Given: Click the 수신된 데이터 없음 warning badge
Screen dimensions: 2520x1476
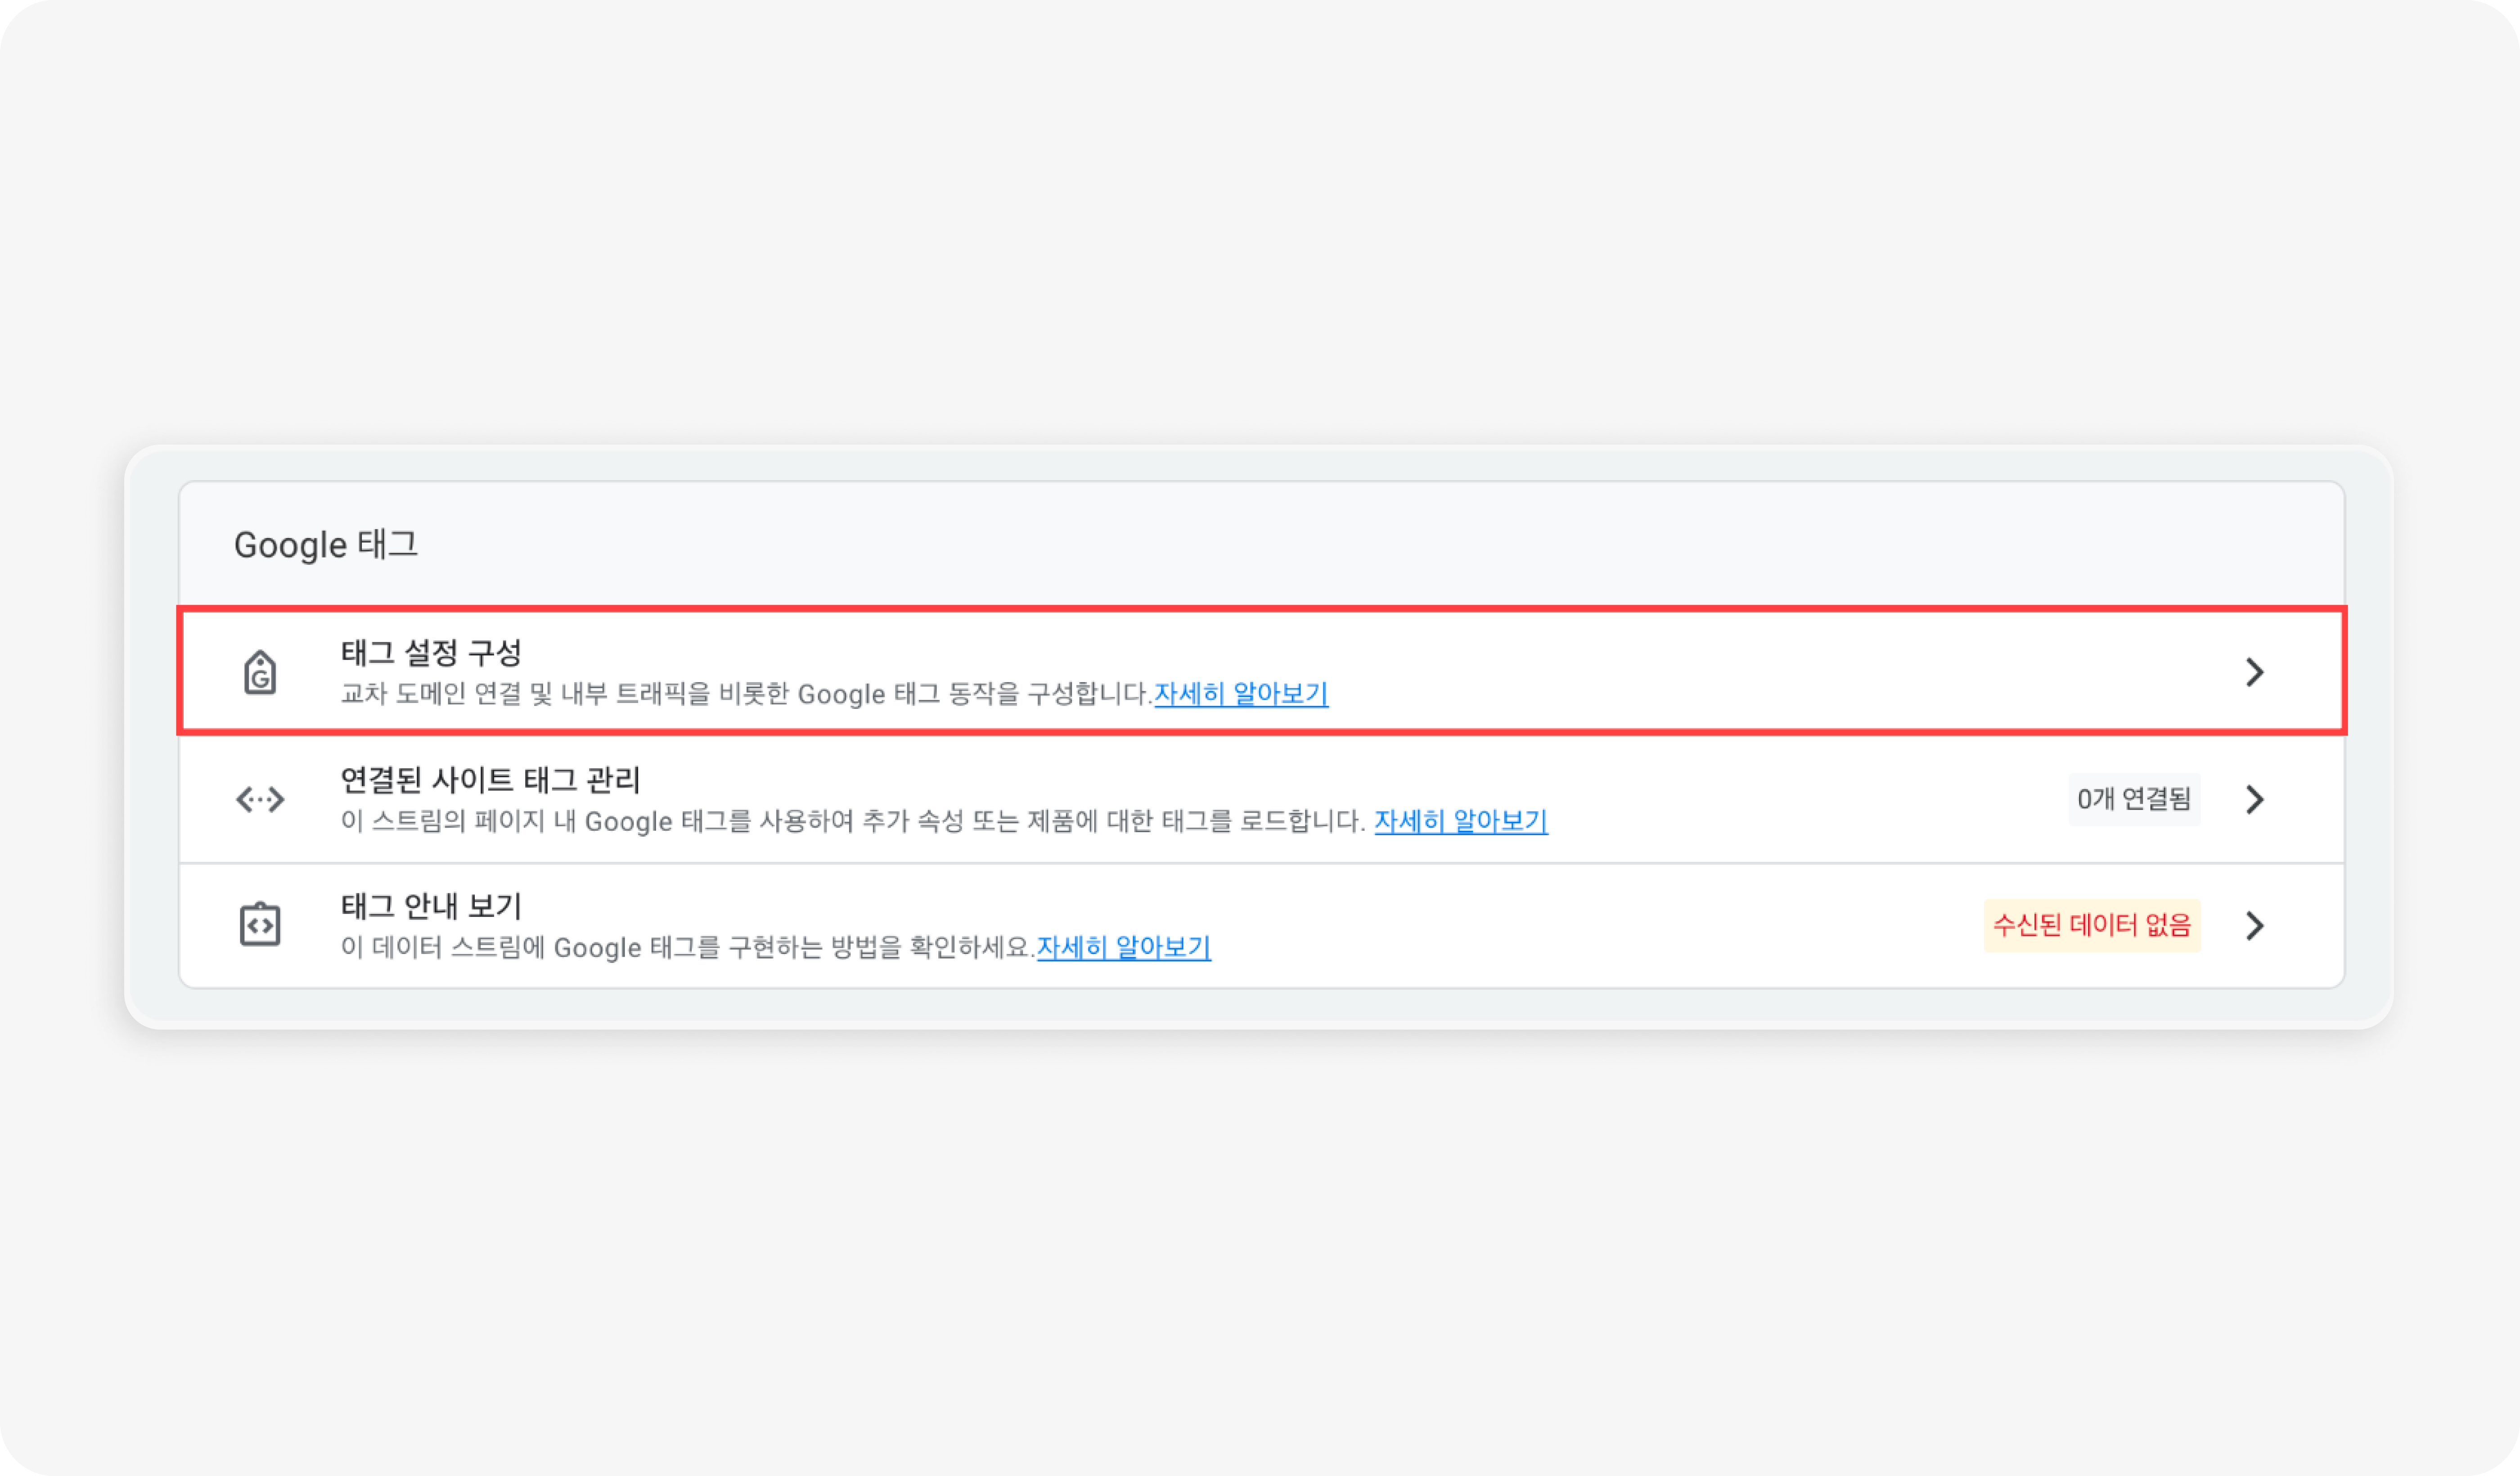Looking at the screenshot, I should pyautogui.click(x=2092, y=925).
